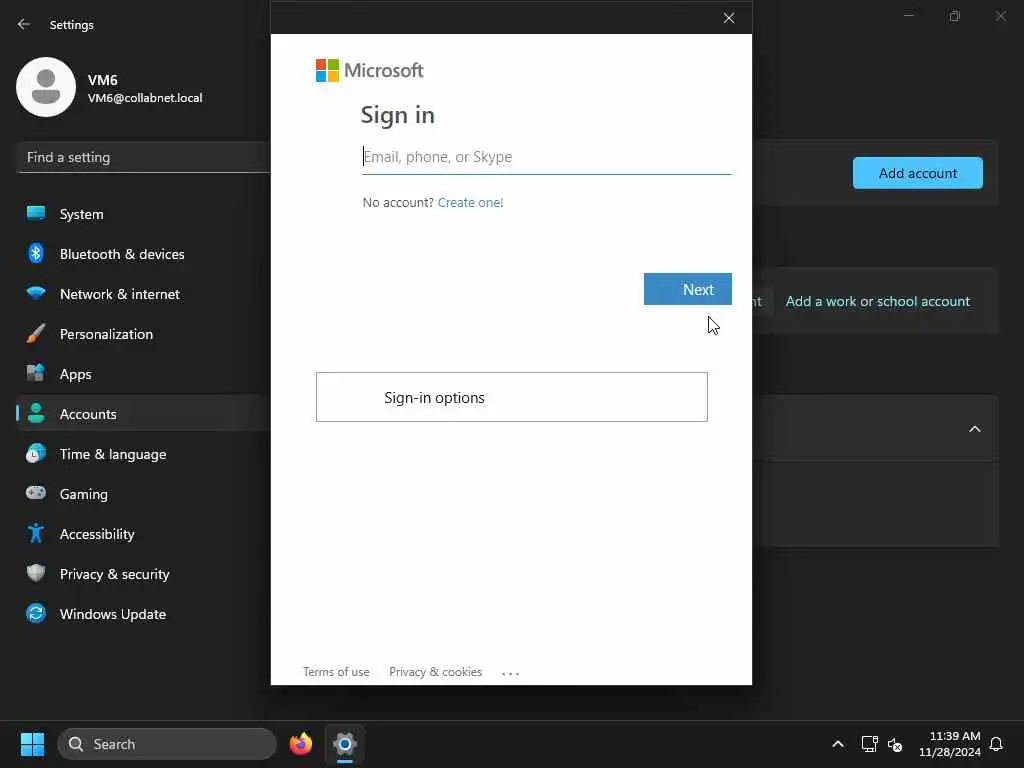The image size is (1024, 768).
Task: Select Gaming in the settings sidebar
Action: pos(144,493)
